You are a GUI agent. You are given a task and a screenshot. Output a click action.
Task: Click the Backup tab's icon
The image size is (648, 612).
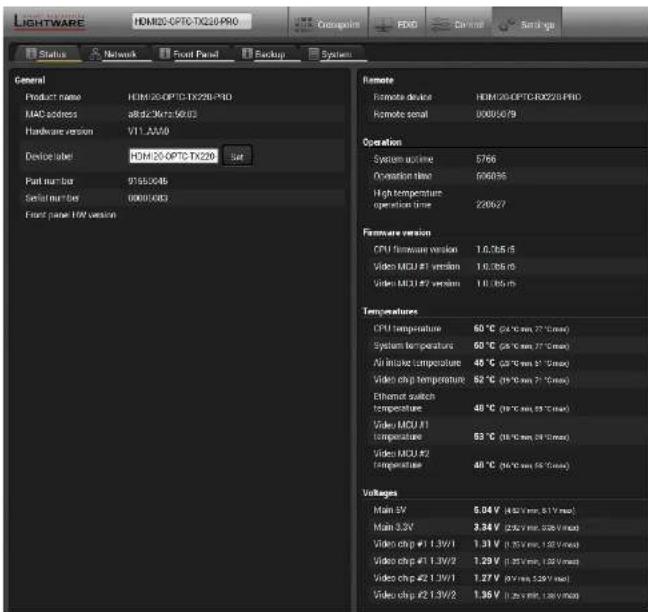click(247, 54)
